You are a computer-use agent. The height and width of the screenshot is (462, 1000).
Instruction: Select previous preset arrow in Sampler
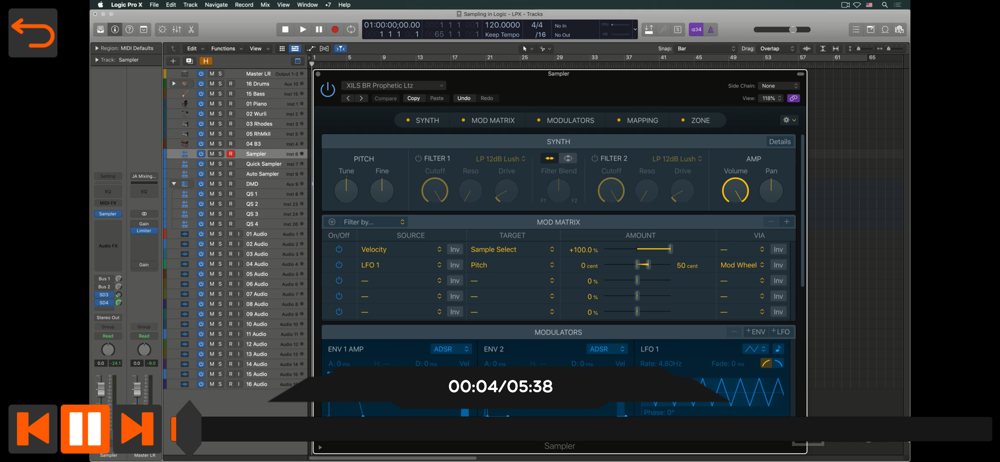click(x=348, y=98)
